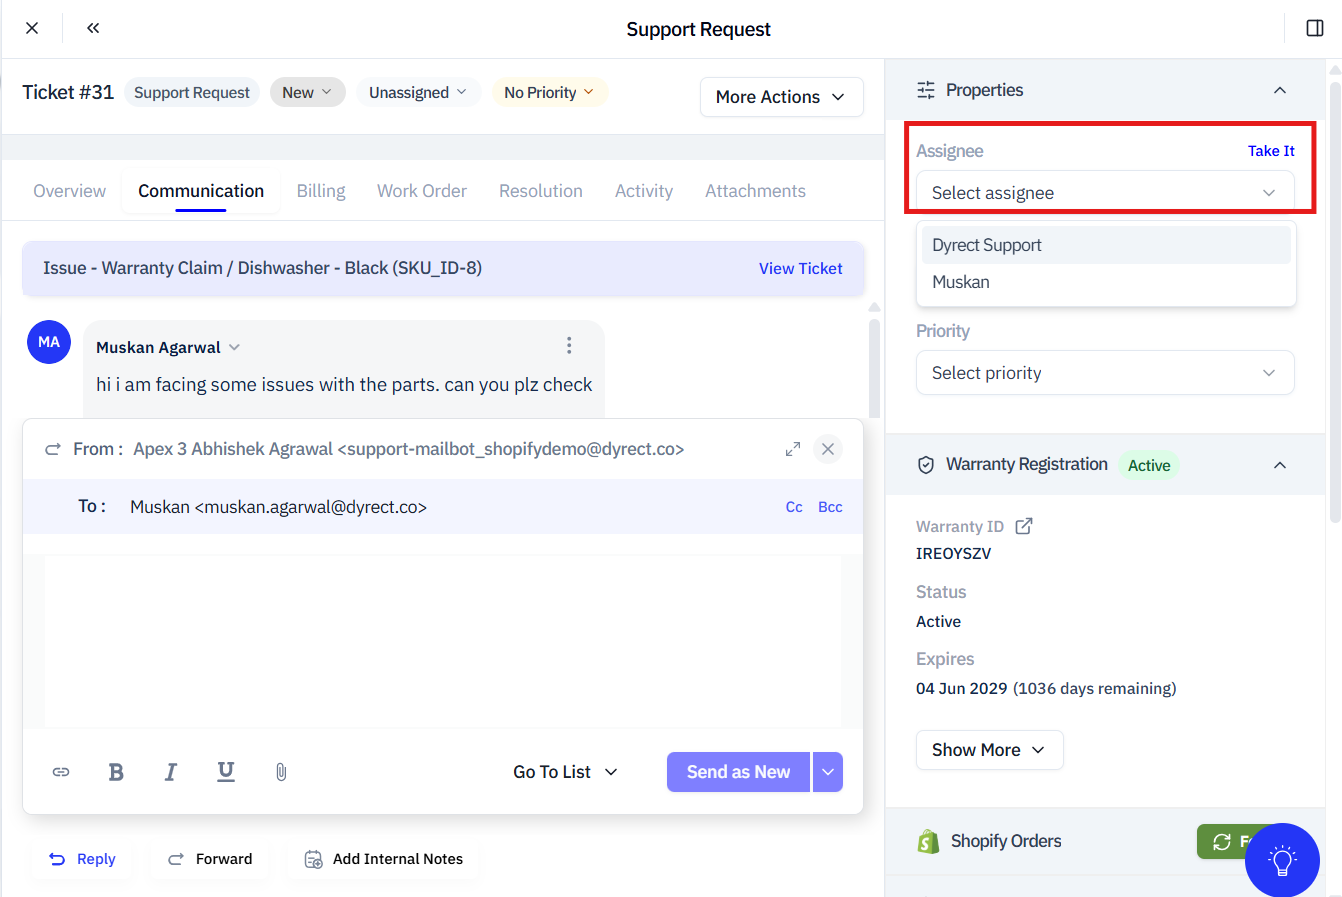Click the double-chevron collapse icon
Image resolution: width=1342 pixels, height=897 pixels.
[x=93, y=28]
